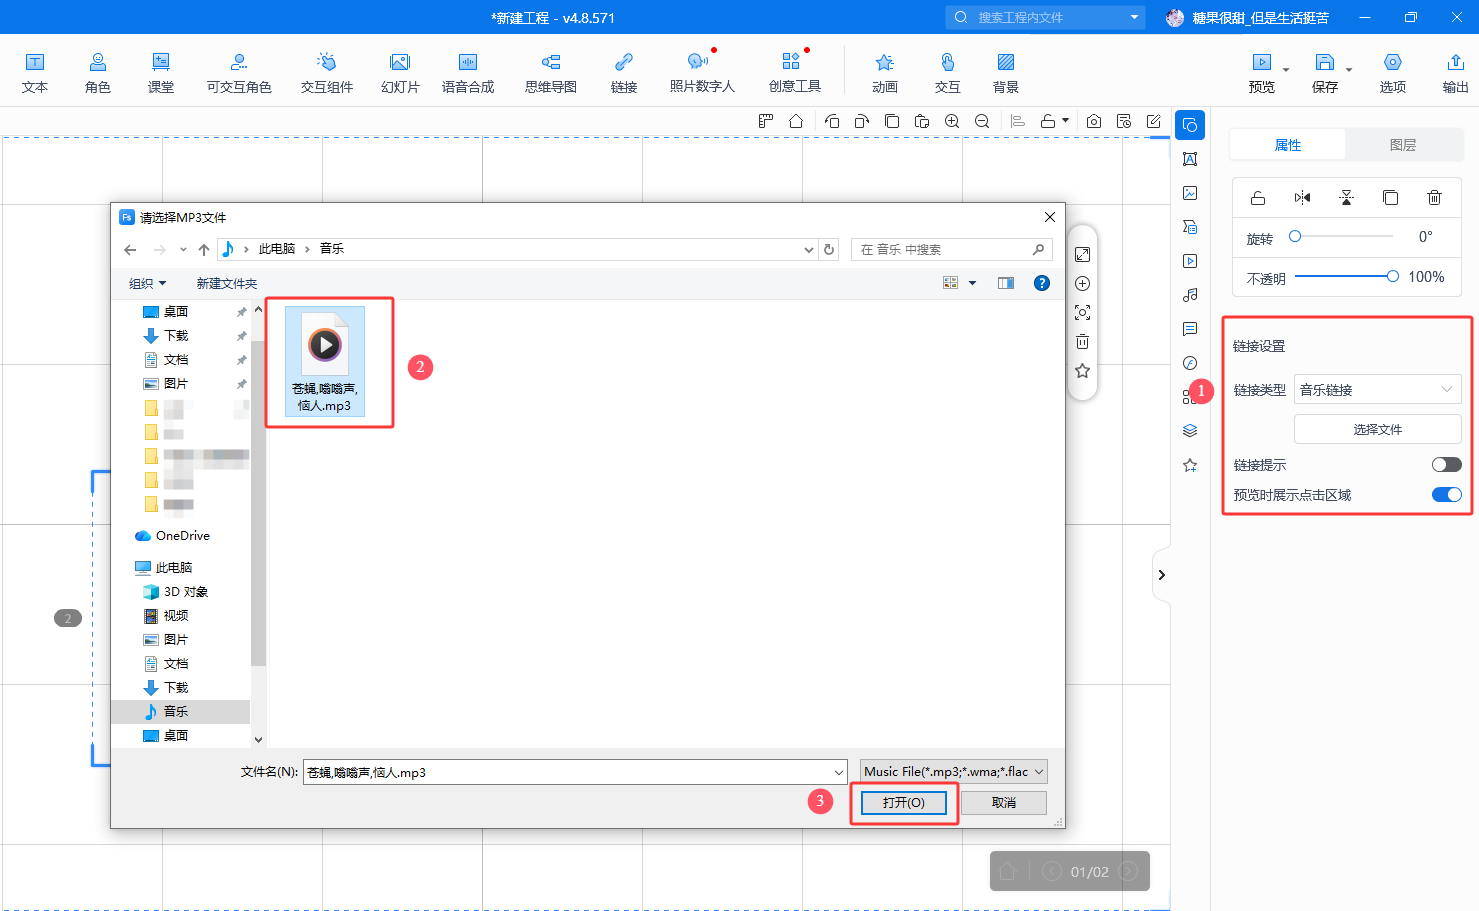
Task: Click the music note icon in side strip
Action: tap(1190, 295)
